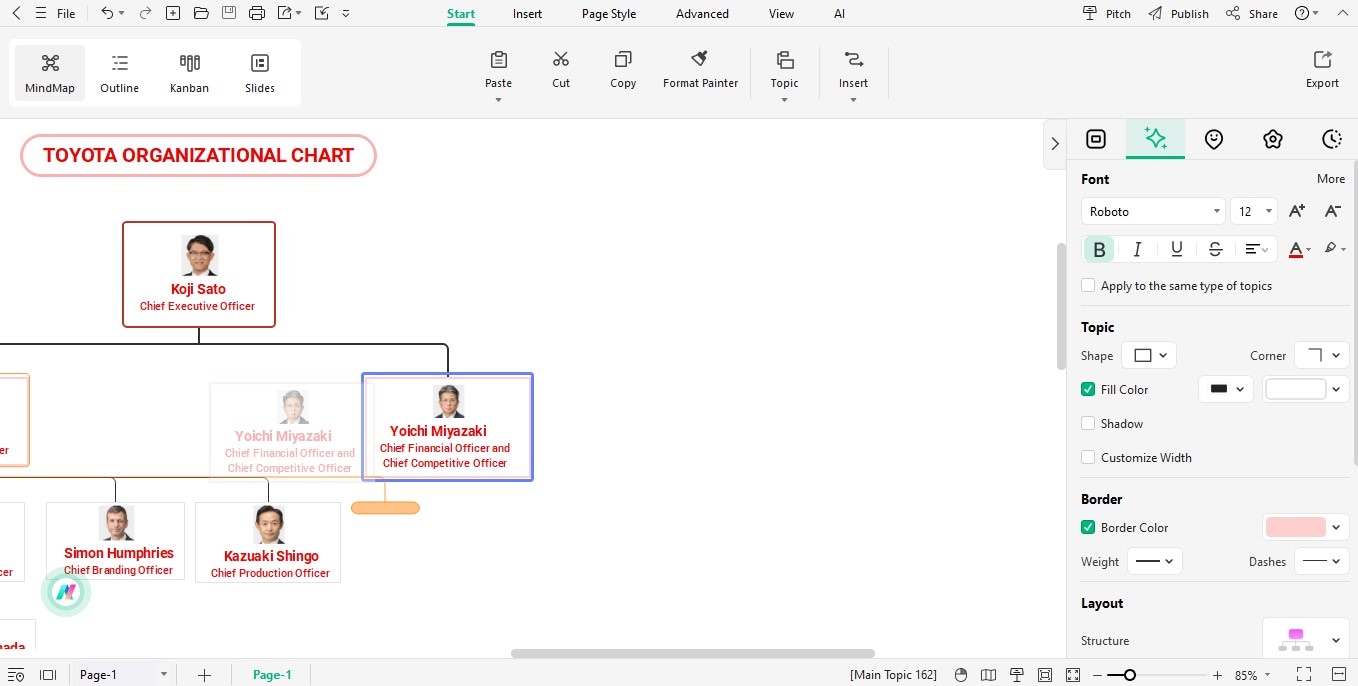1358x686 pixels.
Task: Open the Style tab icon in the right panel
Action: click(1096, 139)
